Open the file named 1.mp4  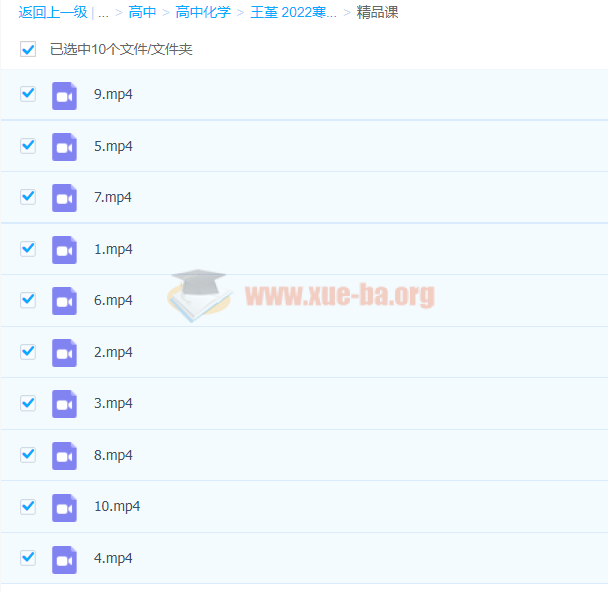[x=113, y=250]
